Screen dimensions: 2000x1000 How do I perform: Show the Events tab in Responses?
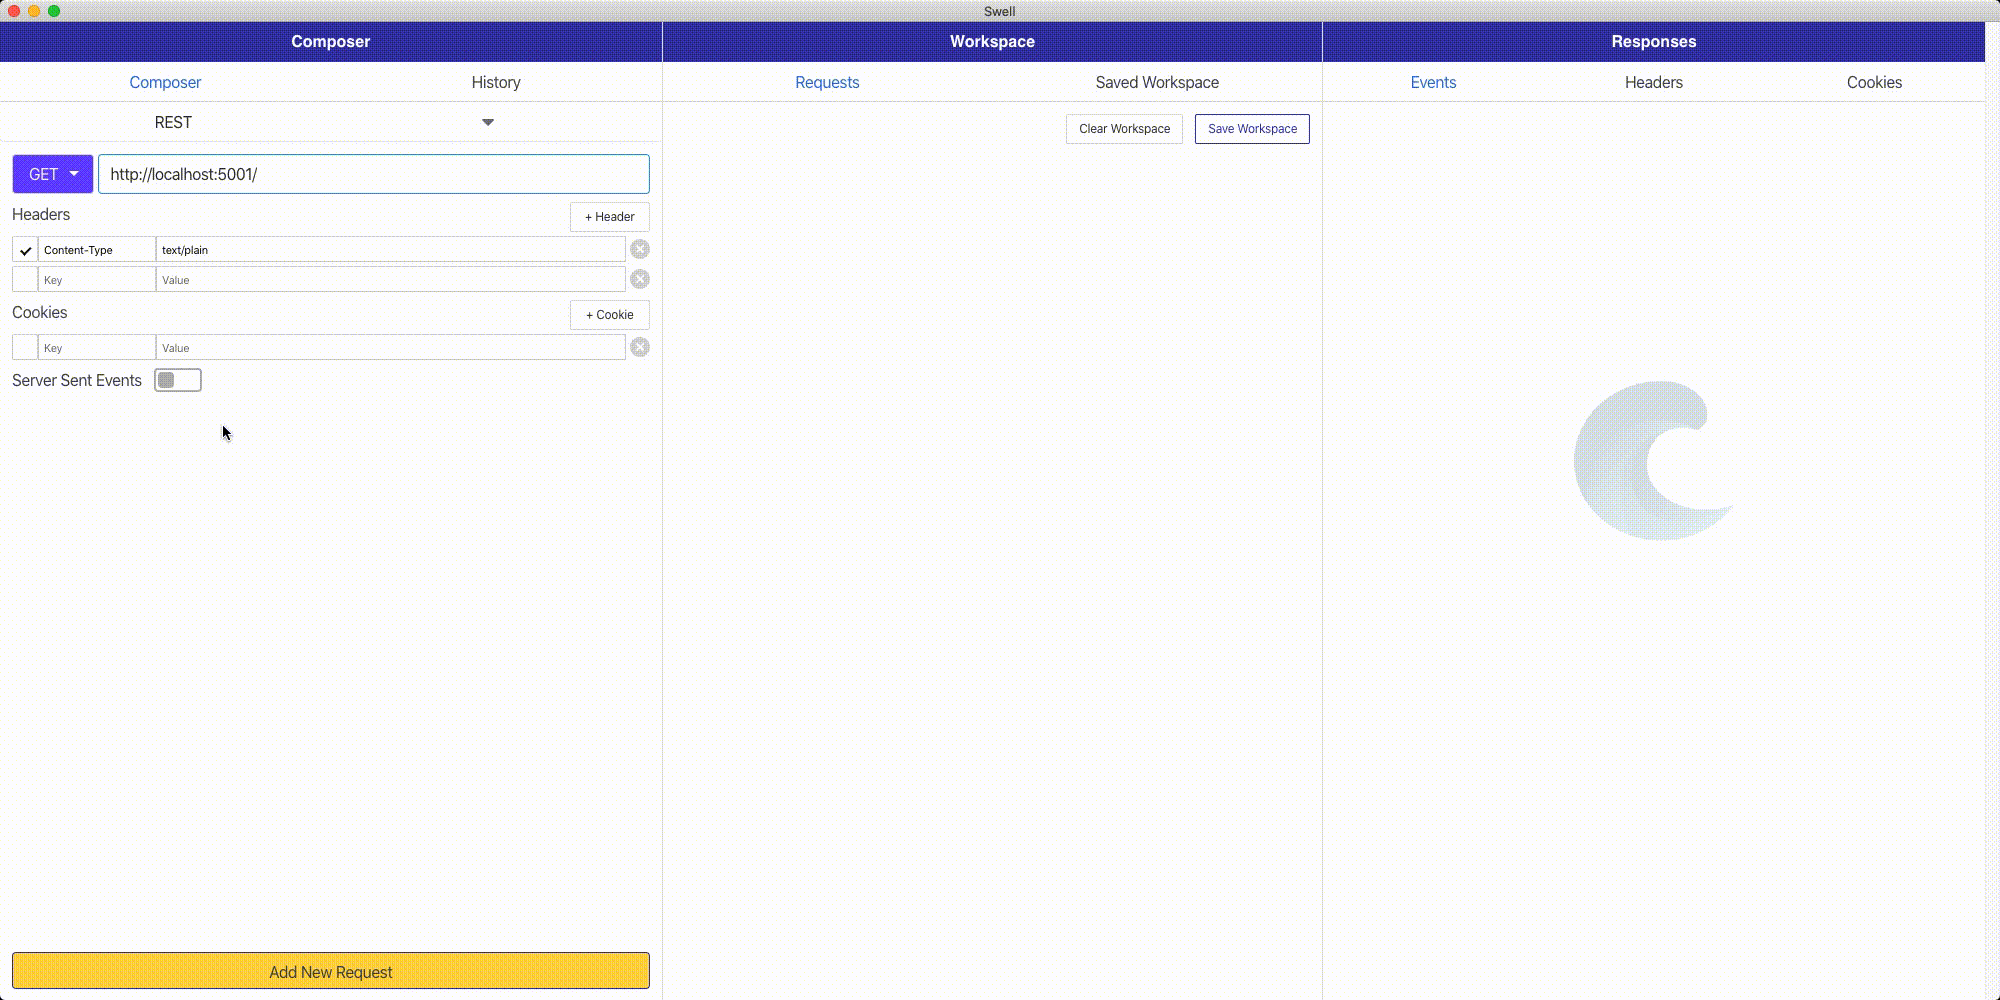pyautogui.click(x=1433, y=82)
